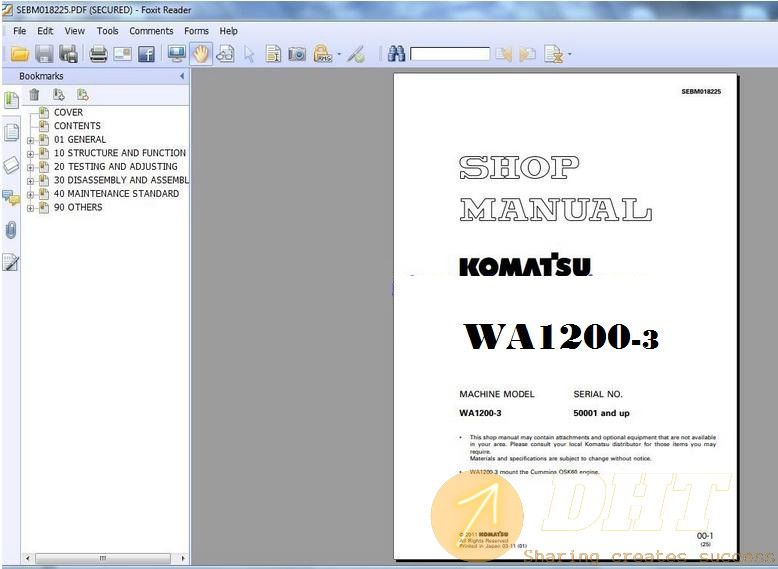Click the Open folder icon
The width and height of the screenshot is (778, 569).
(x=19, y=54)
